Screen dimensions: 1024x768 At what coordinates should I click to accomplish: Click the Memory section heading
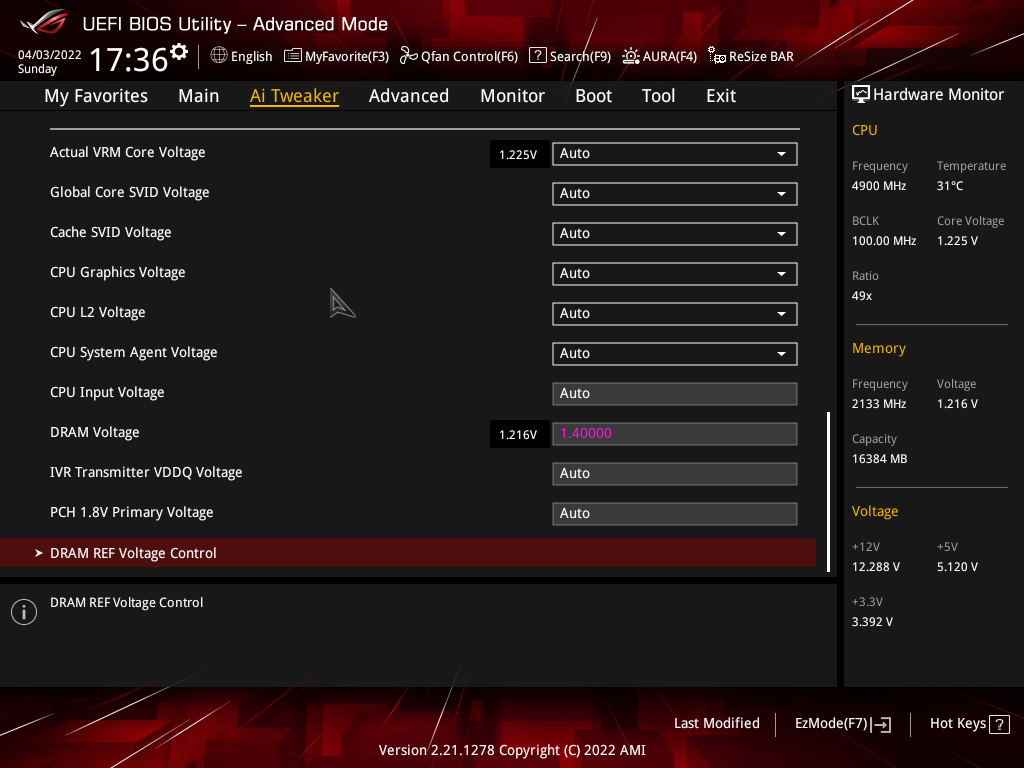tap(878, 348)
